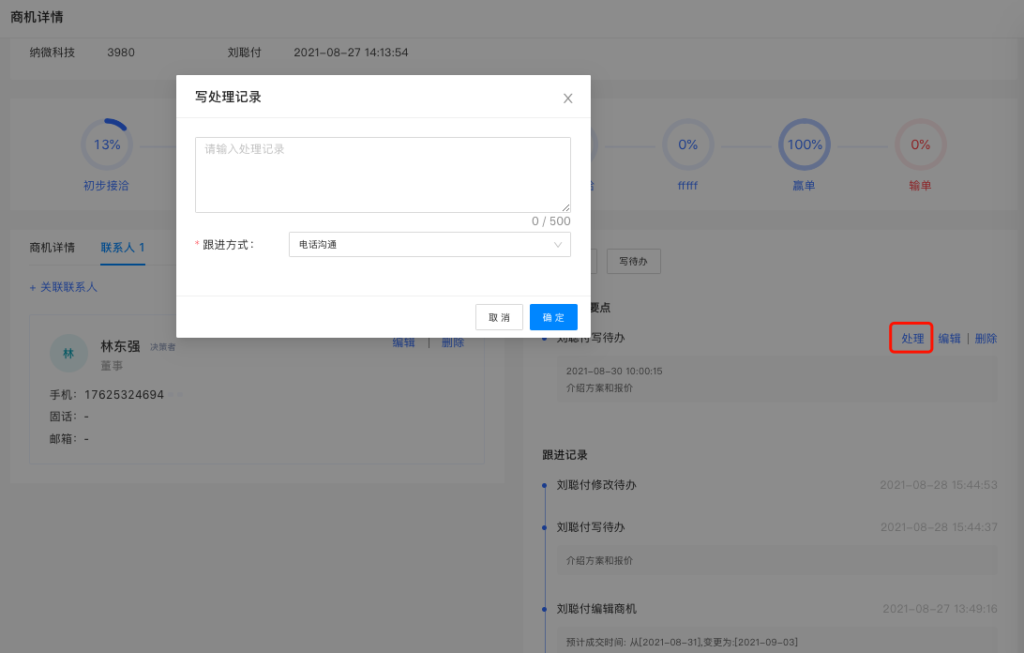Open the 跟进方式 dropdown

pos(428,244)
